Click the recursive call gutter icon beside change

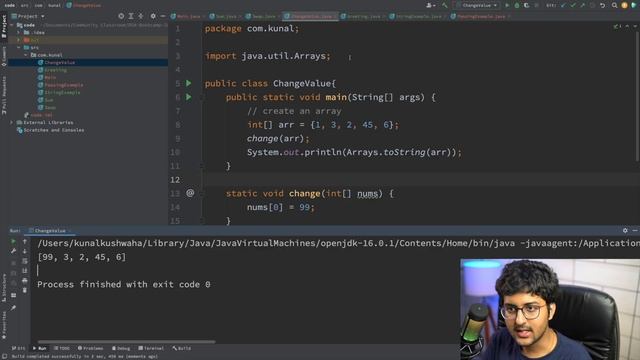190,193
